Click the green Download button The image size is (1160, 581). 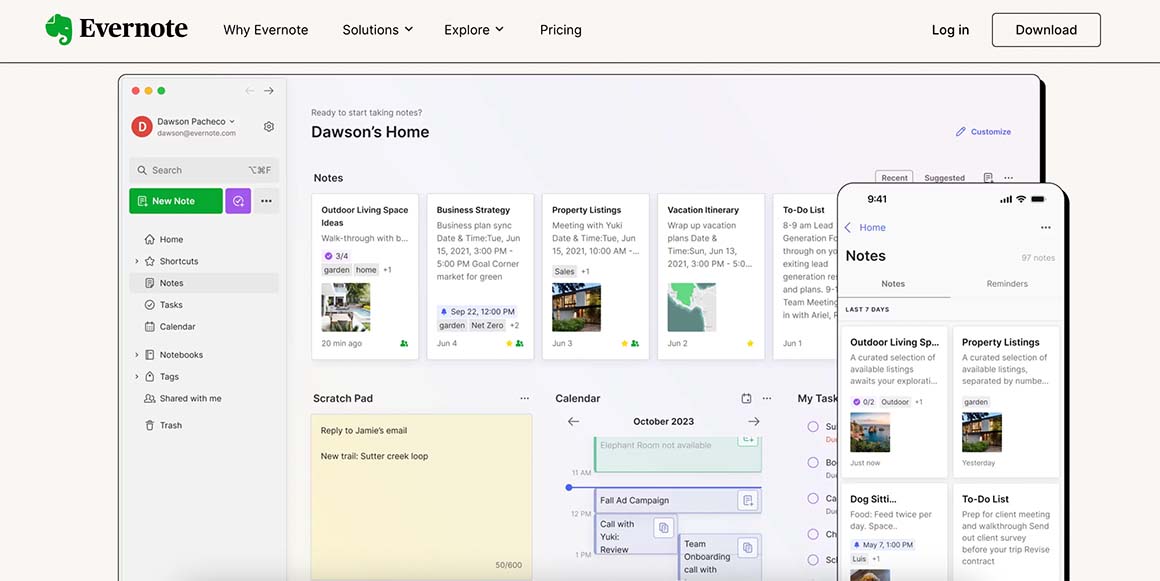(1046, 30)
